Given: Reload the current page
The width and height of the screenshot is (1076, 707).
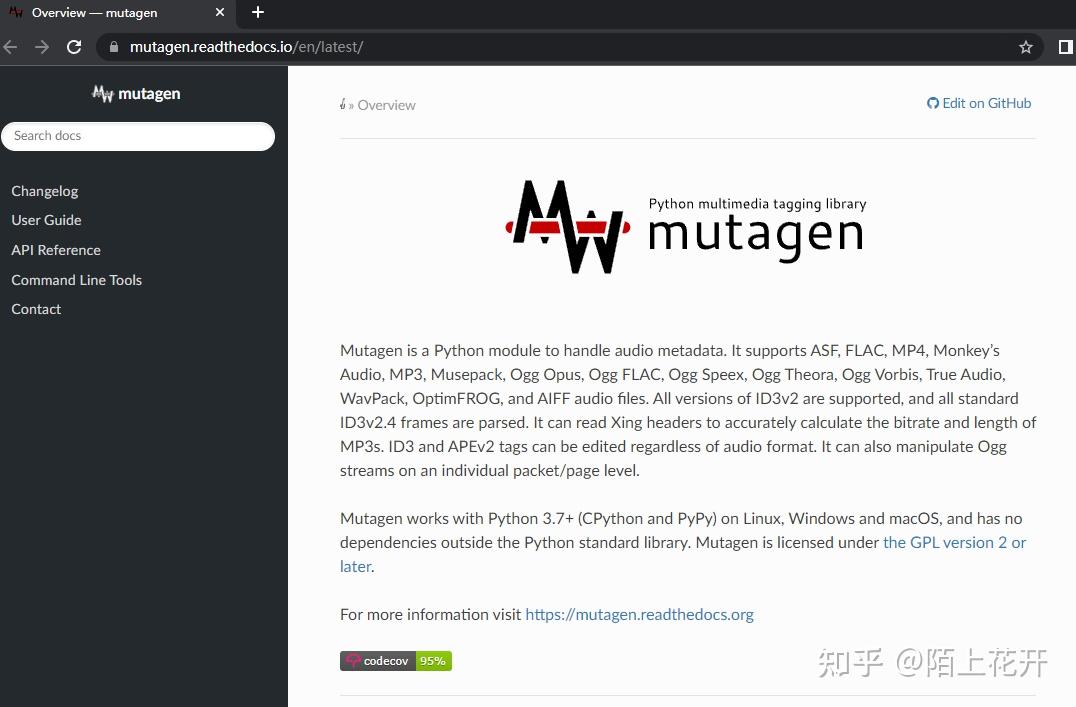Looking at the screenshot, I should tap(74, 46).
